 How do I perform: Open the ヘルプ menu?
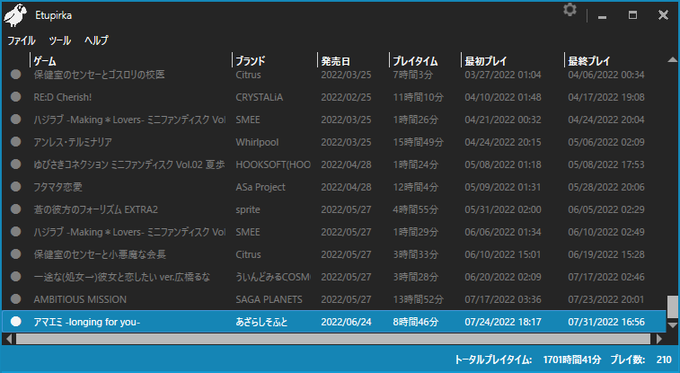96,40
